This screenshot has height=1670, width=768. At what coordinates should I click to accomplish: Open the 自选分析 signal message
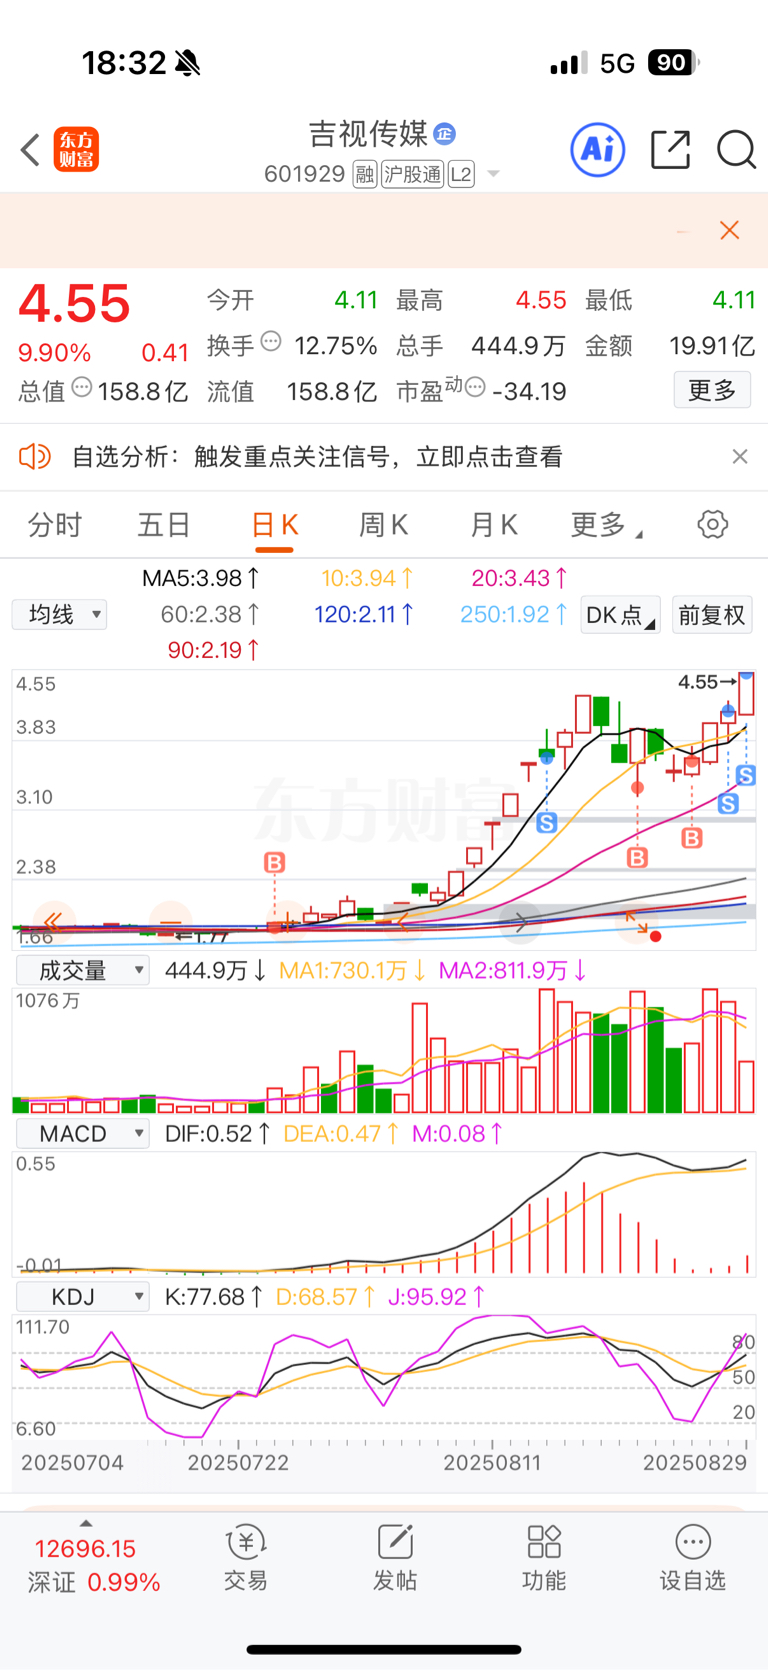317,457
